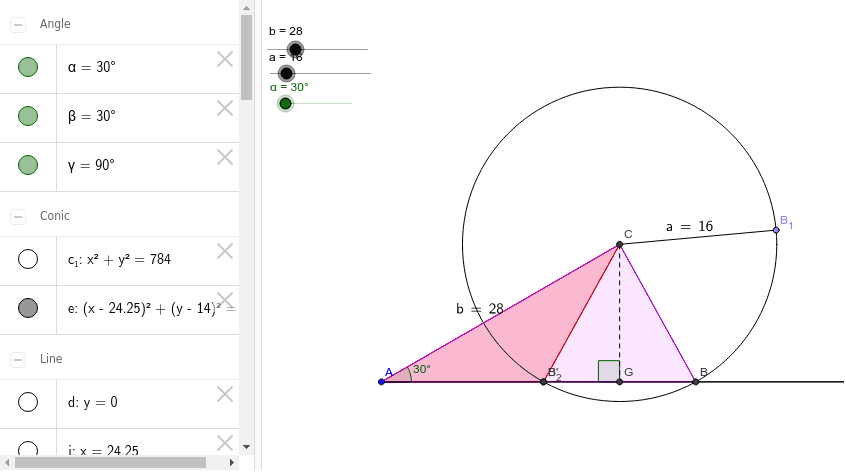
Task: Select the α = 30° expression text
Action: click(92, 67)
